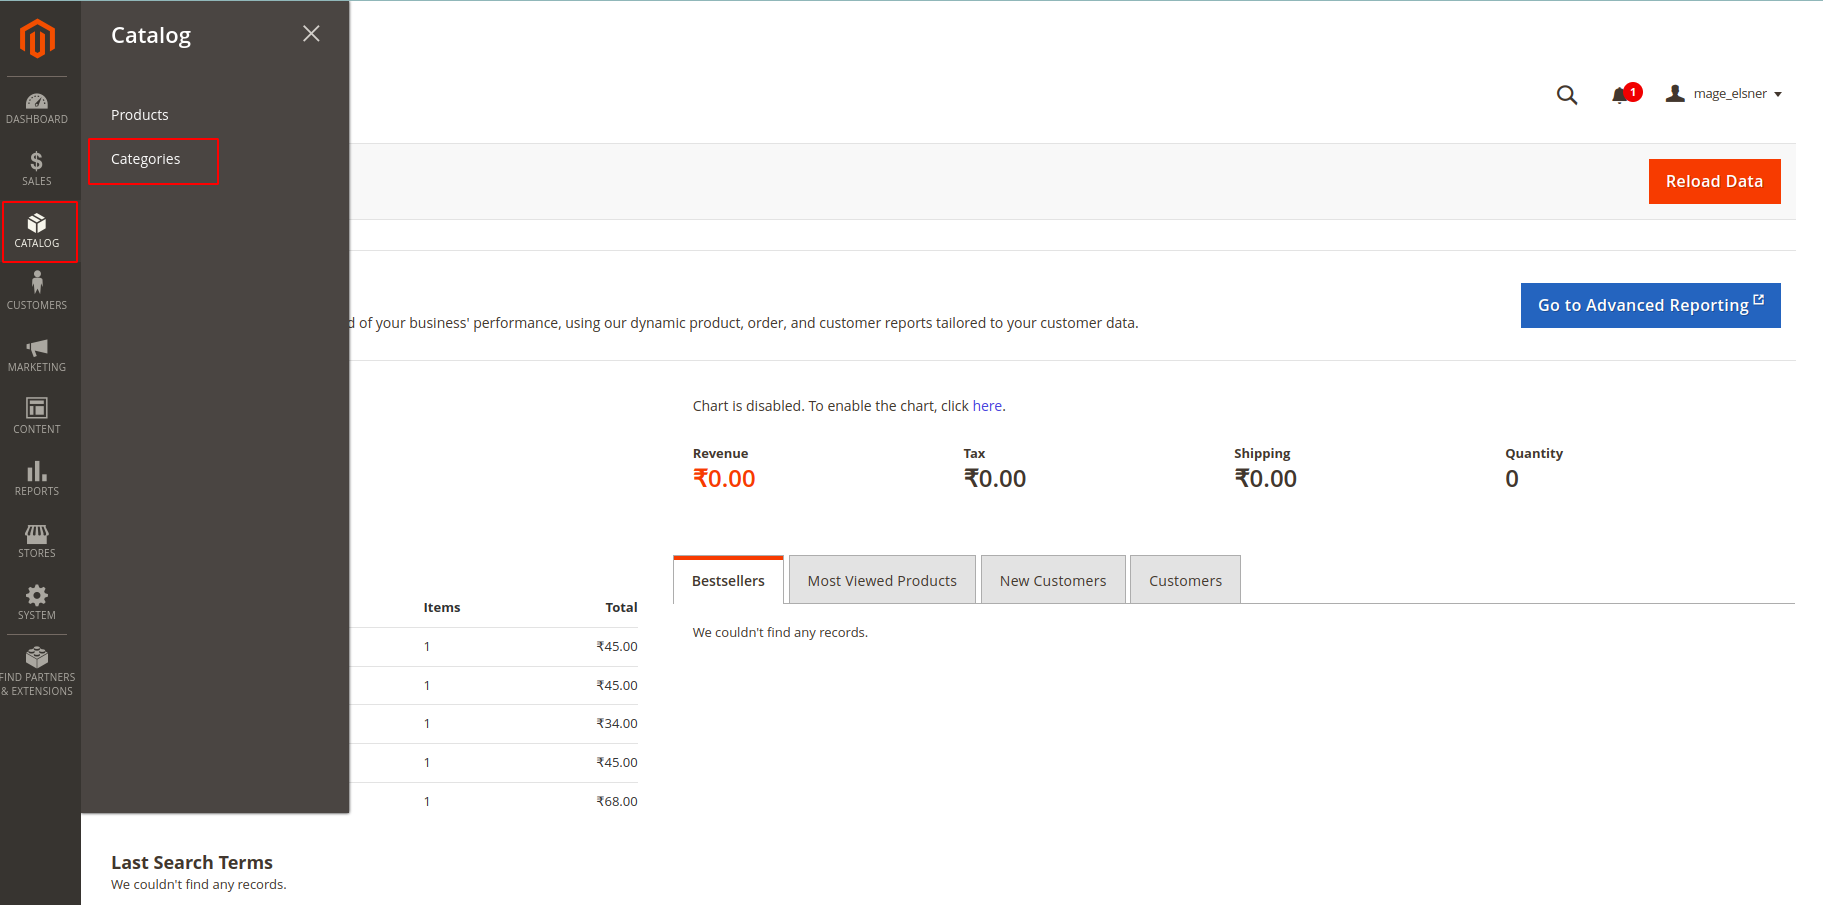This screenshot has height=905, width=1823.
Task: Open the Content sidebar menu
Action: point(37,416)
